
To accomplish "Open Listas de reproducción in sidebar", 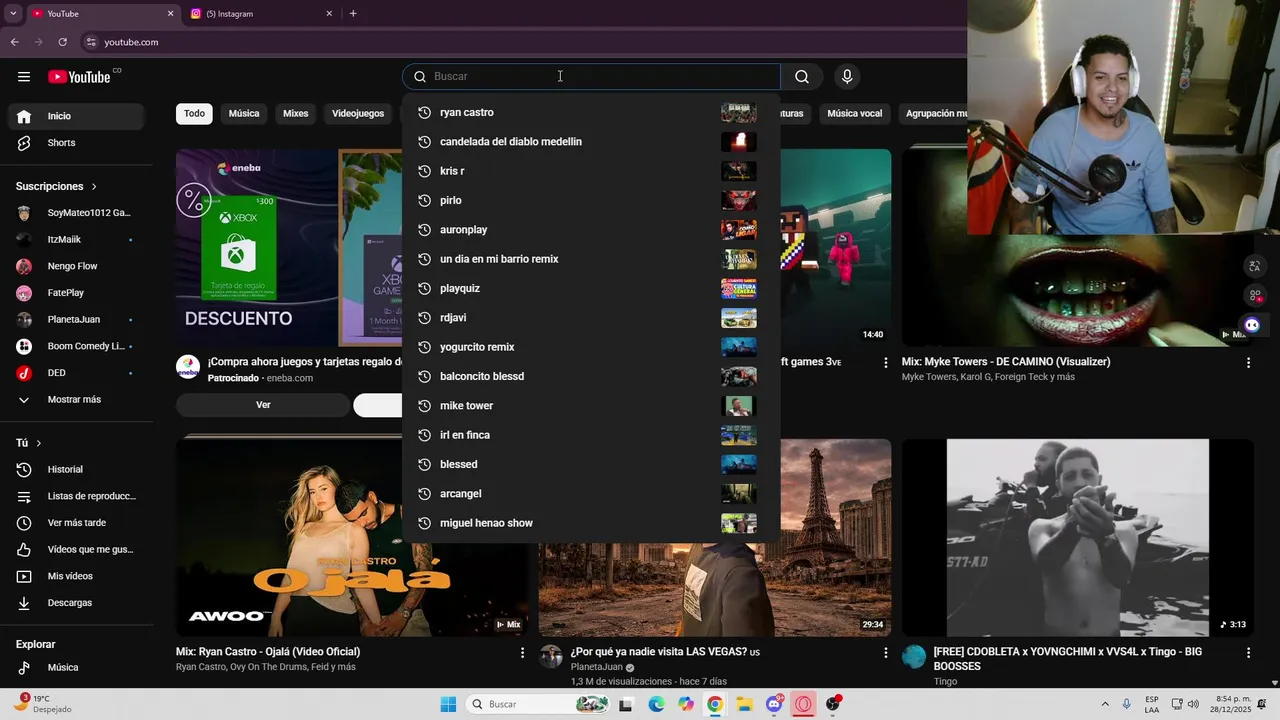I will [x=76, y=496].
